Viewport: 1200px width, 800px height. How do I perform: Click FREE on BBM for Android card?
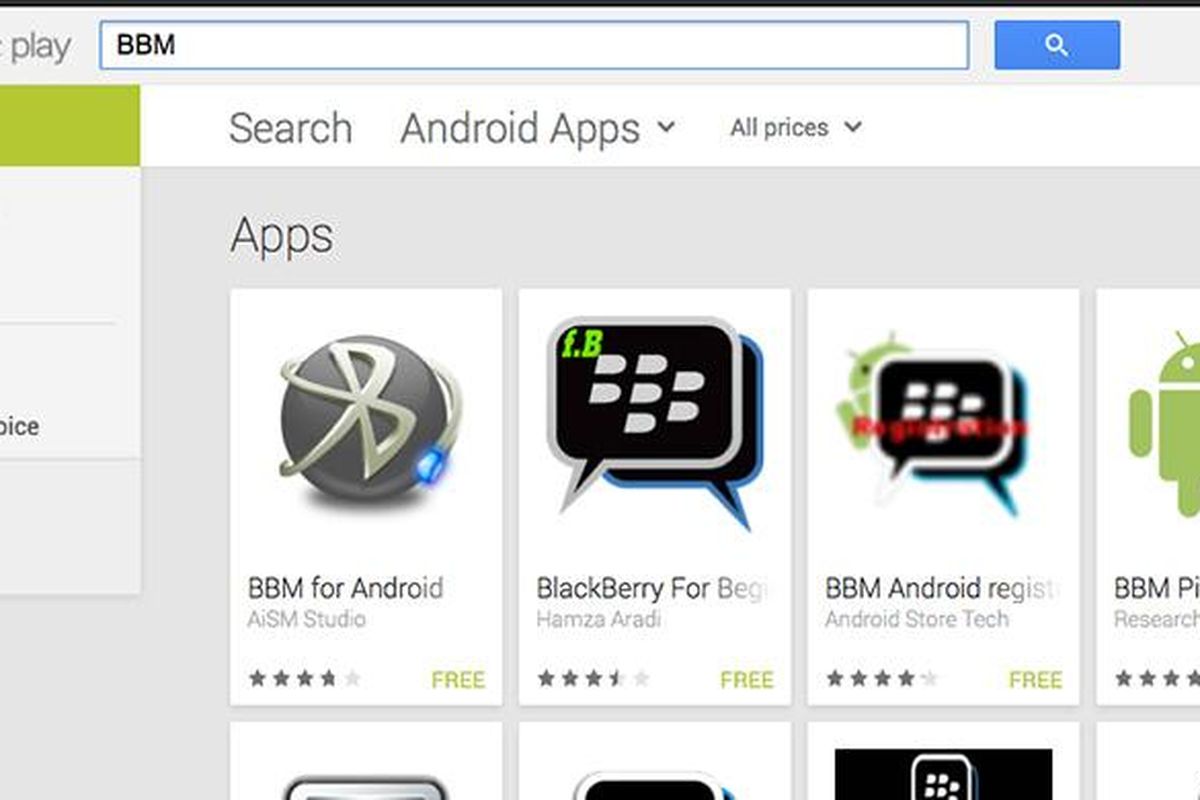(458, 680)
